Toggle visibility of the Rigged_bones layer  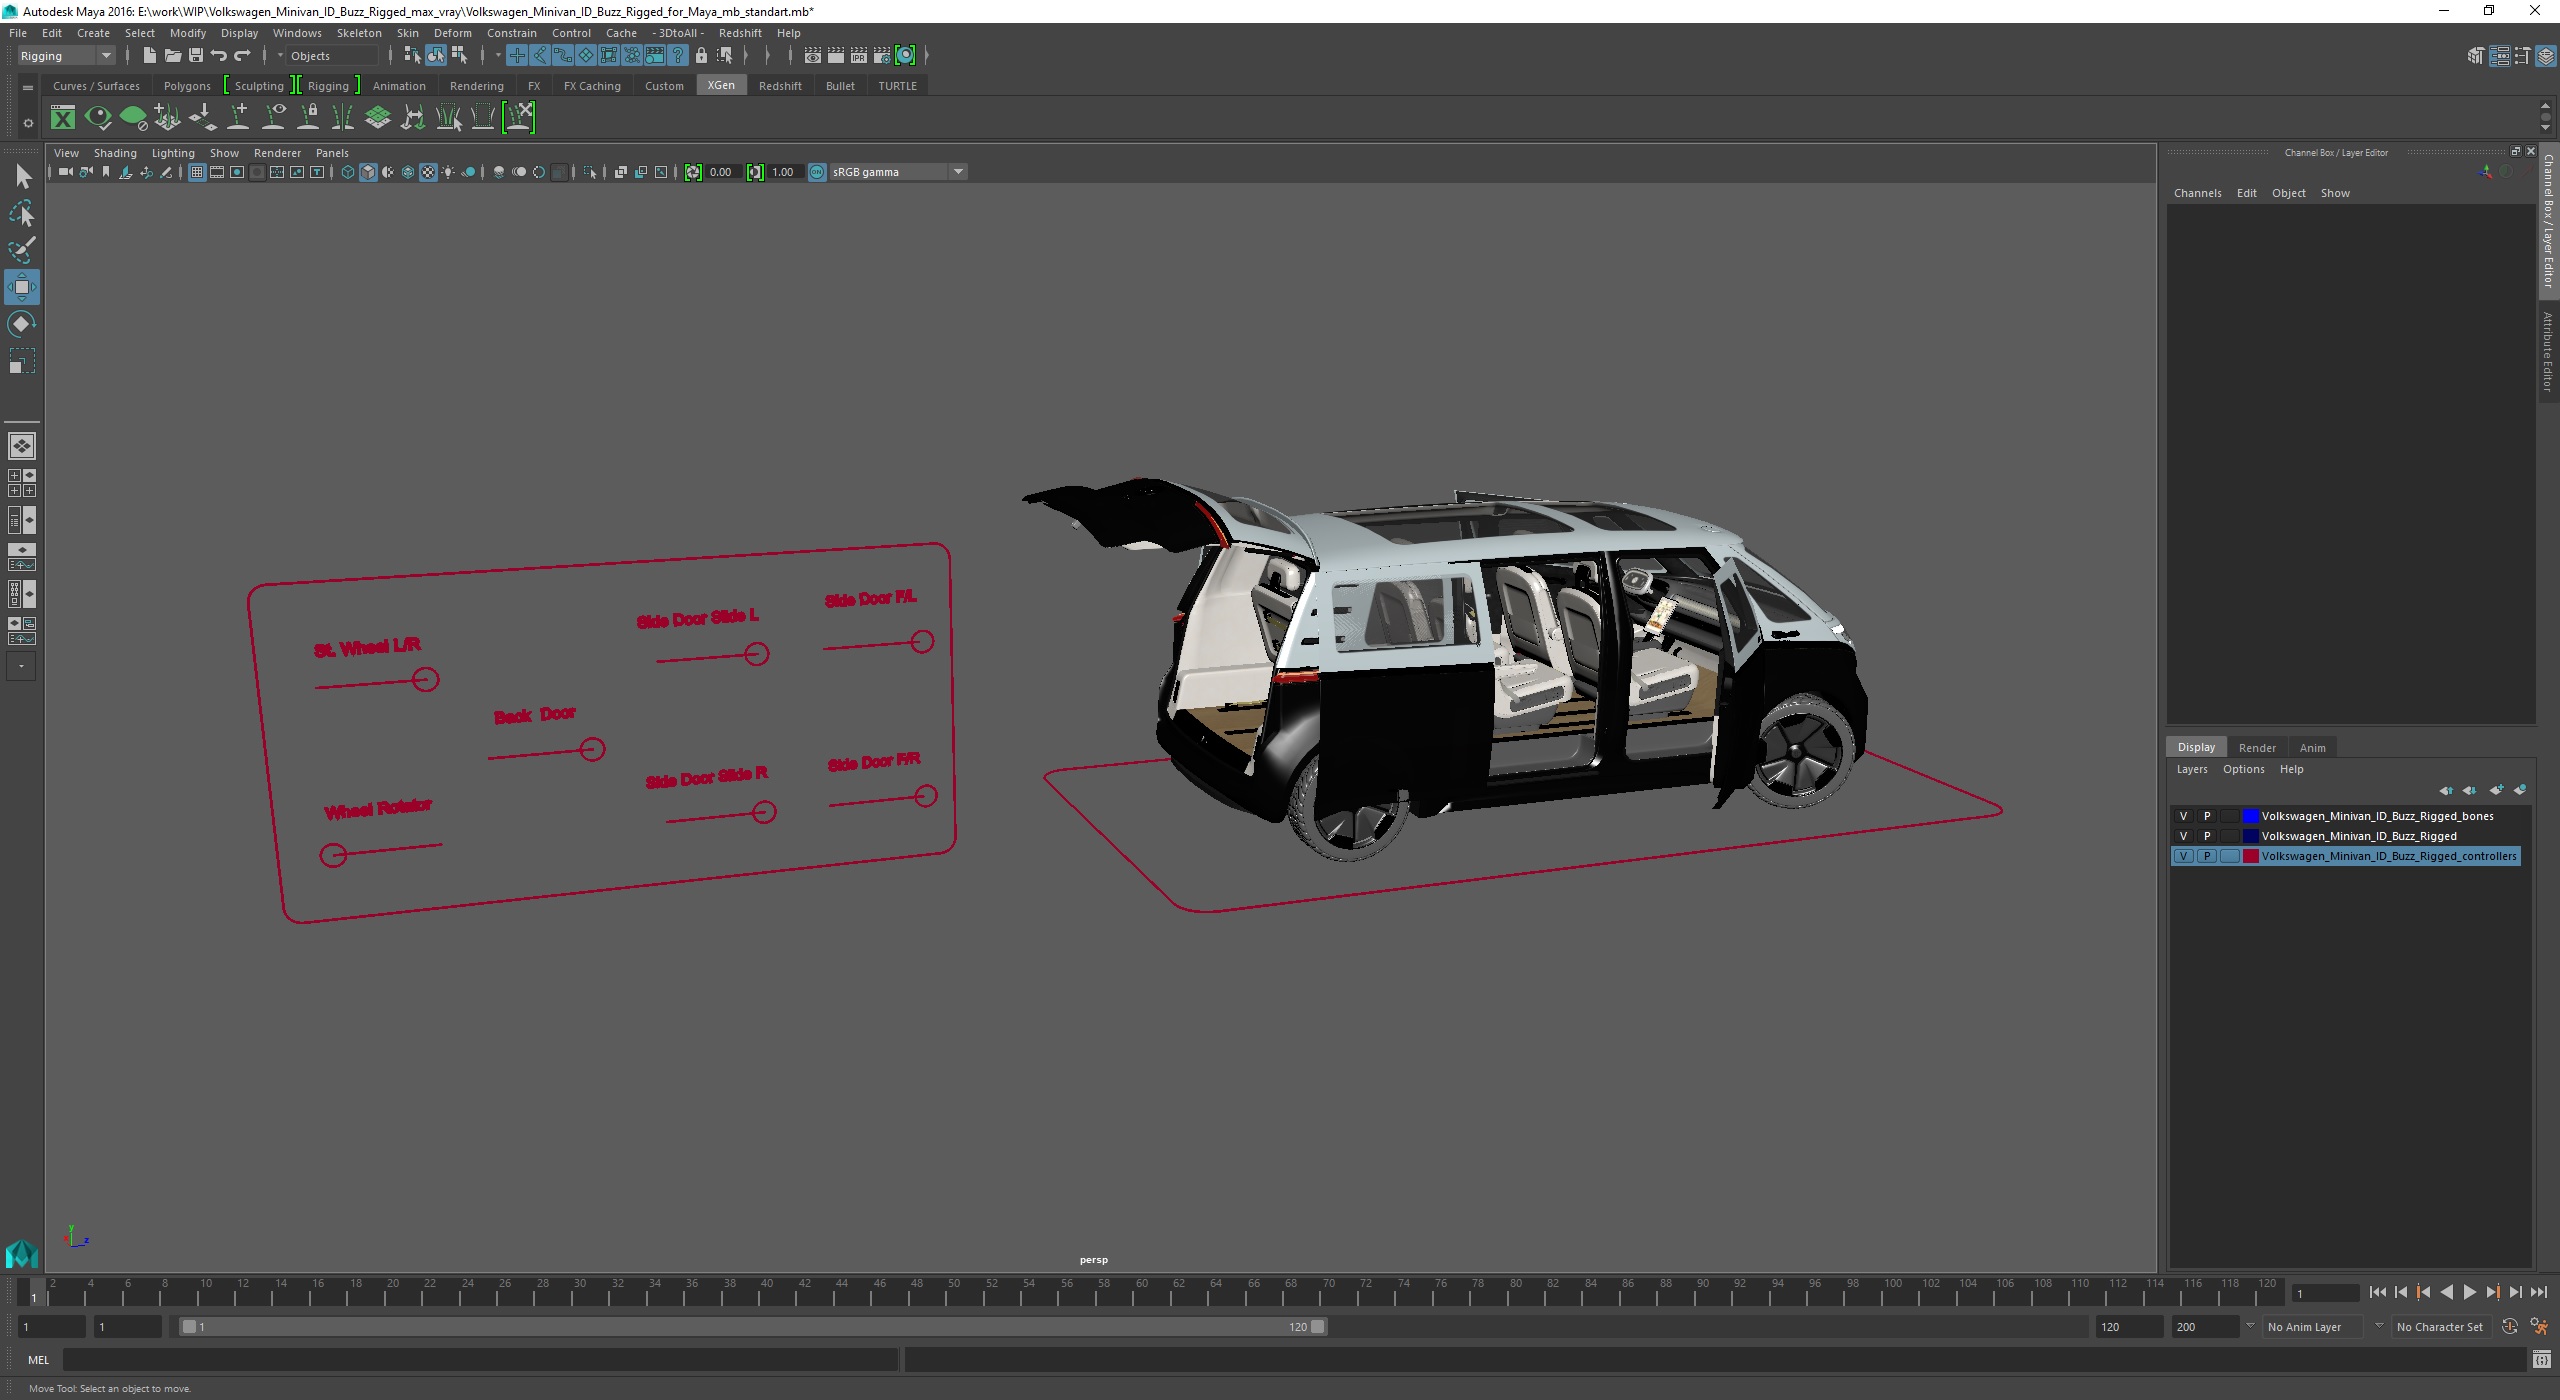tap(2183, 816)
